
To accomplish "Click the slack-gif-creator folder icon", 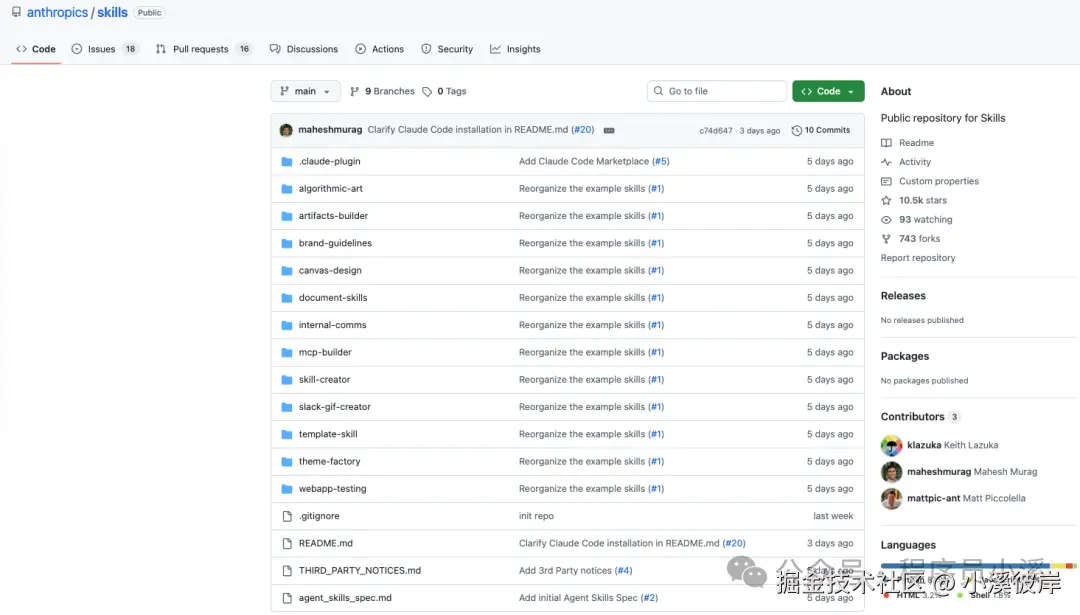I will 287,407.
